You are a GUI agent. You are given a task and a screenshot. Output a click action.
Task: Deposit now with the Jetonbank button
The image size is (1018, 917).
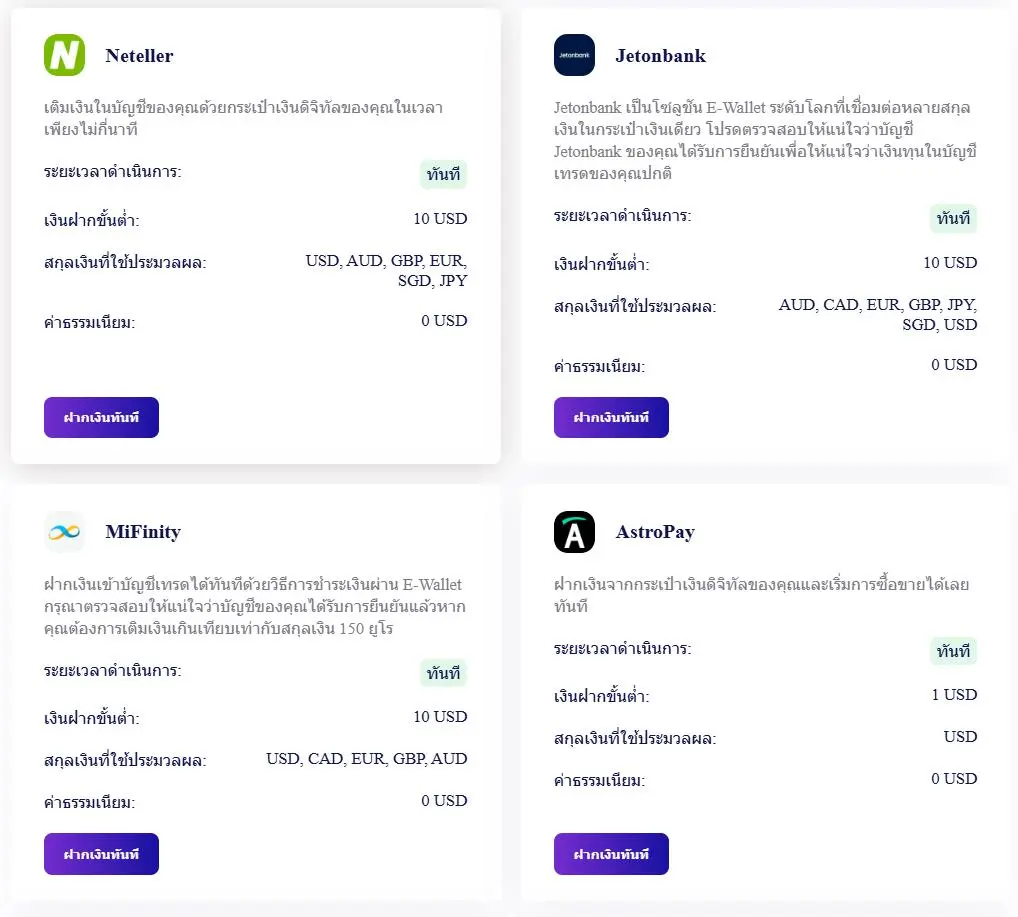(611, 418)
